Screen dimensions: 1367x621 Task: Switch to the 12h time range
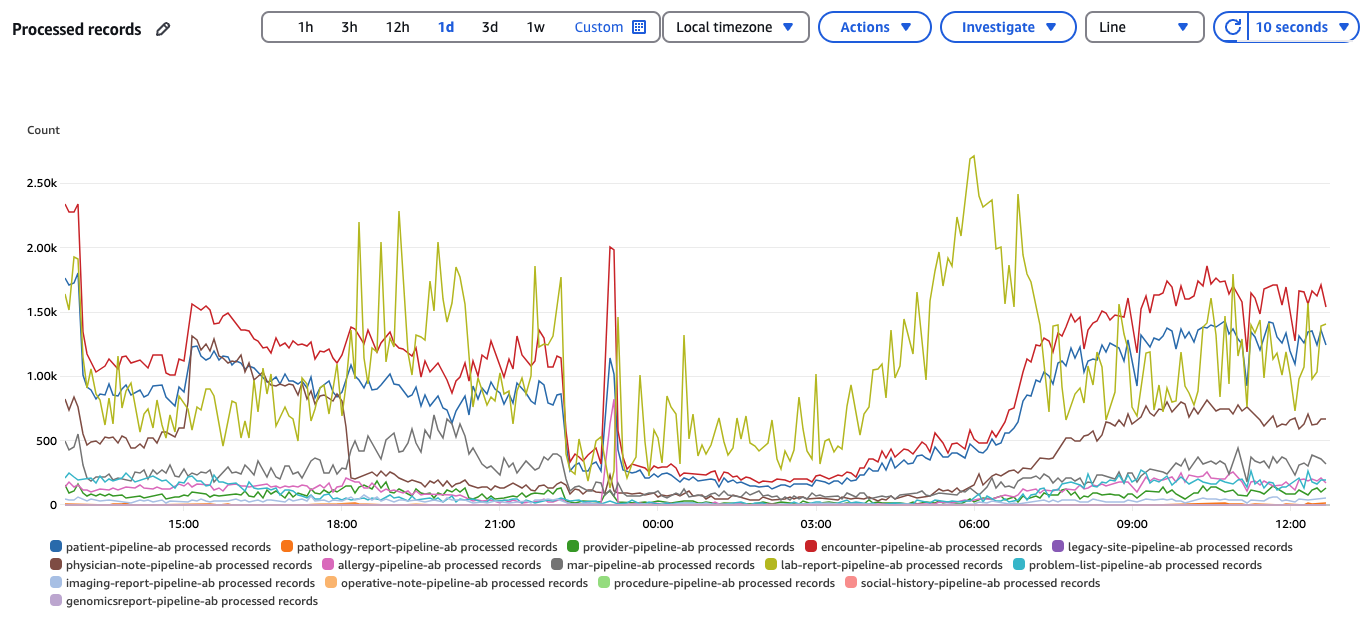[397, 27]
